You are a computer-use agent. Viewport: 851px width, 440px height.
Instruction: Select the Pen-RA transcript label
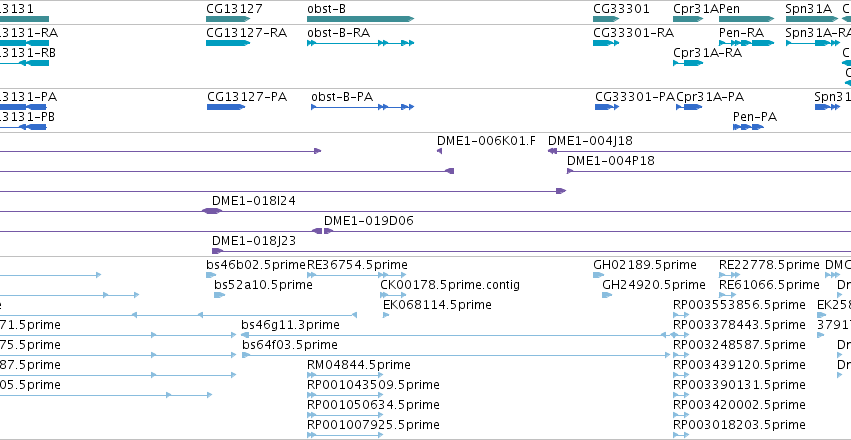coord(741,33)
